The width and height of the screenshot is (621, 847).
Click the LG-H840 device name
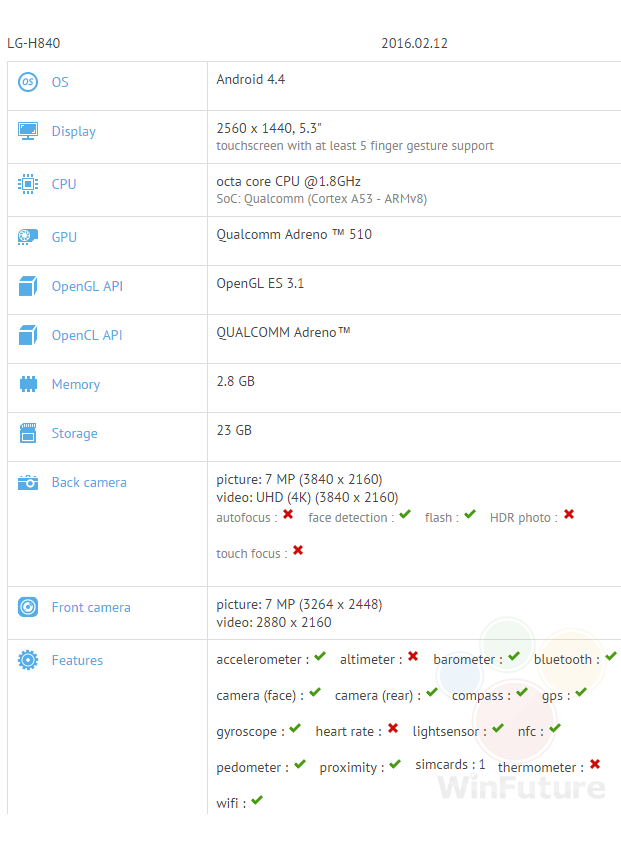coord(34,44)
